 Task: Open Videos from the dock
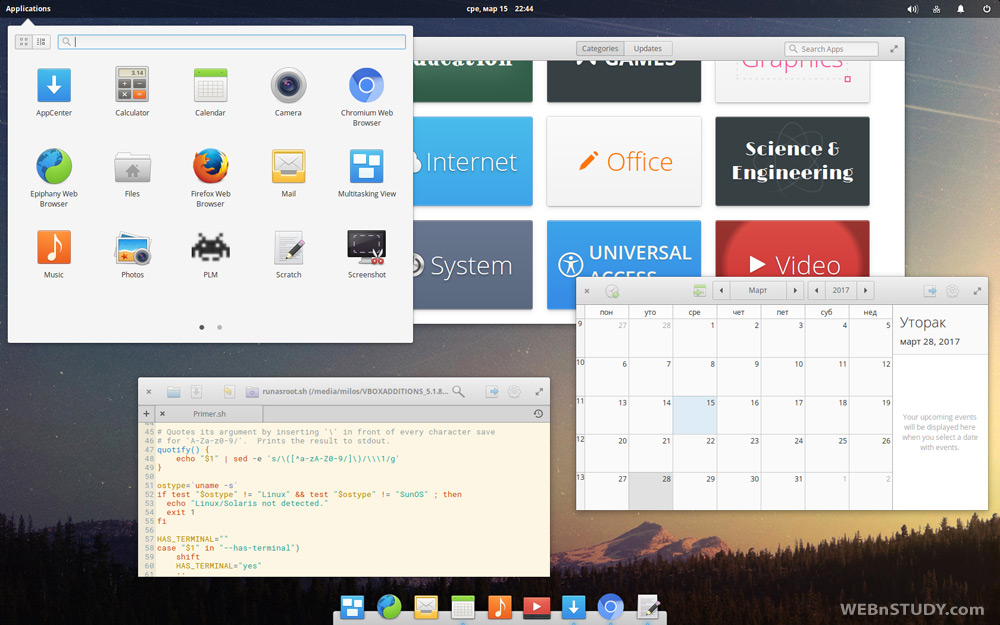[x=536, y=607]
